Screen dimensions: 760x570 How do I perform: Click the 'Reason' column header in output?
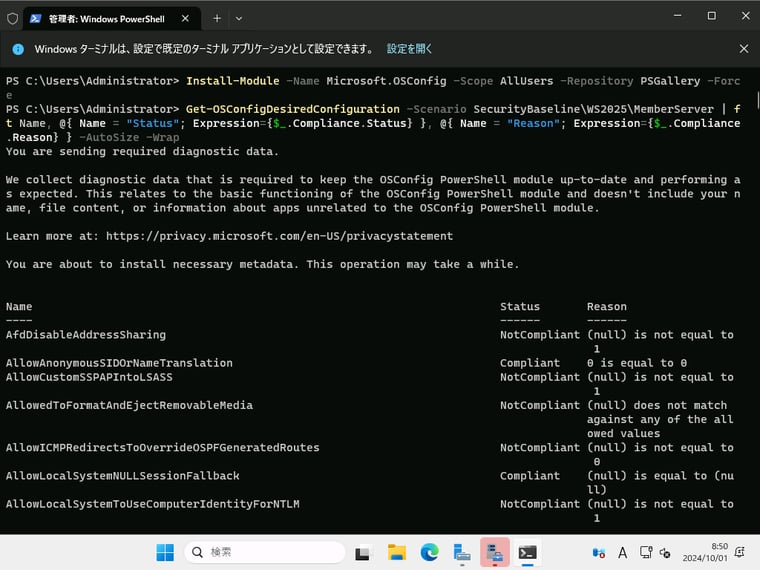(606, 306)
